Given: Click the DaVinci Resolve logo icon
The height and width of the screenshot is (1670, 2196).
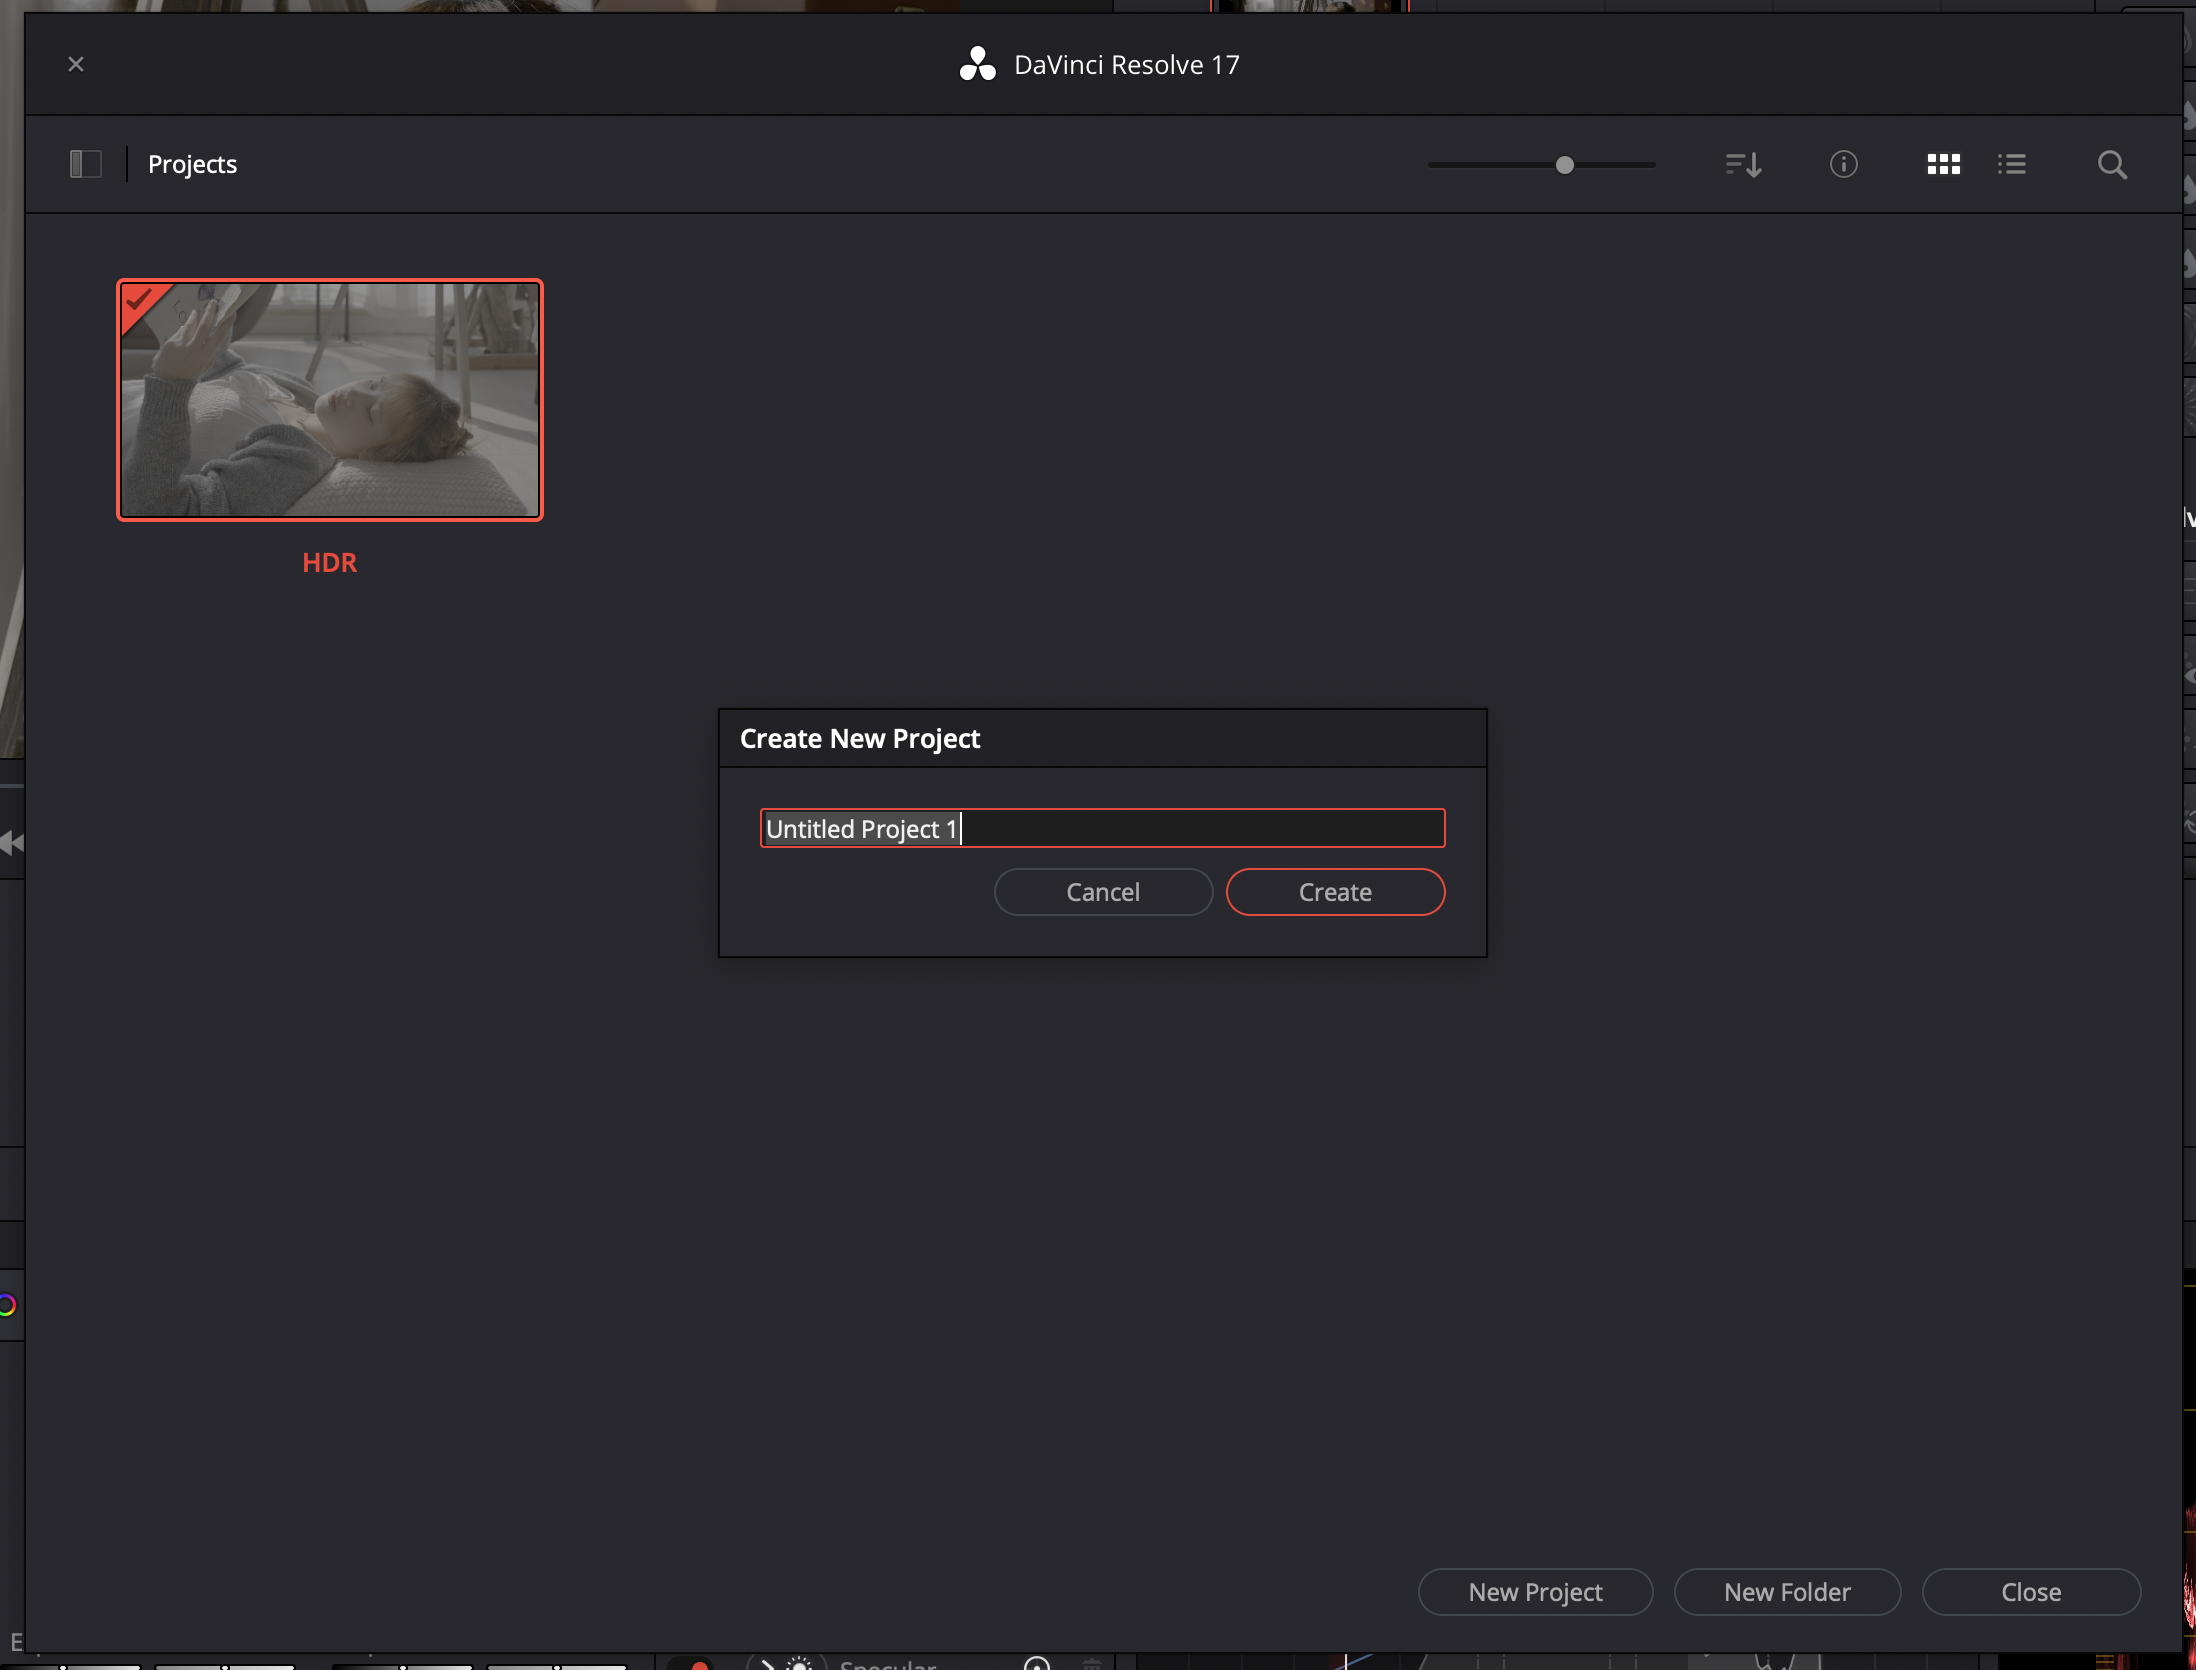Looking at the screenshot, I should pos(977,64).
